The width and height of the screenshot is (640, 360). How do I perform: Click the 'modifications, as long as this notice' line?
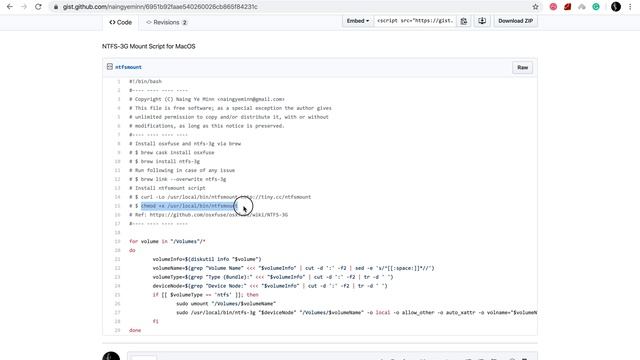coord(207,126)
